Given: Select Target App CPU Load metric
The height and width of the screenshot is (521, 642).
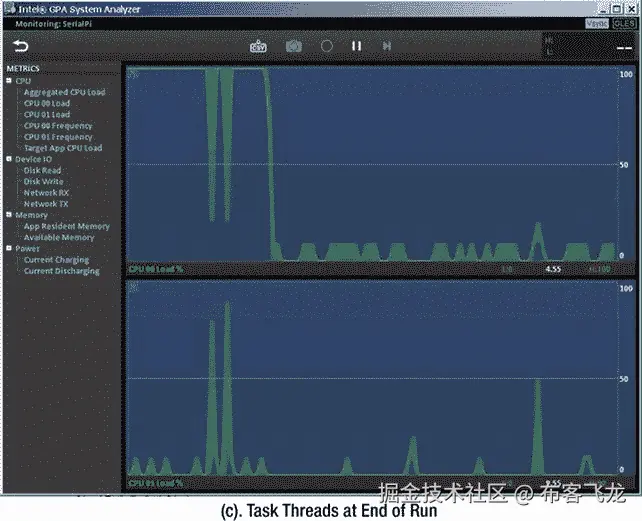Looking at the screenshot, I should pos(63,148).
